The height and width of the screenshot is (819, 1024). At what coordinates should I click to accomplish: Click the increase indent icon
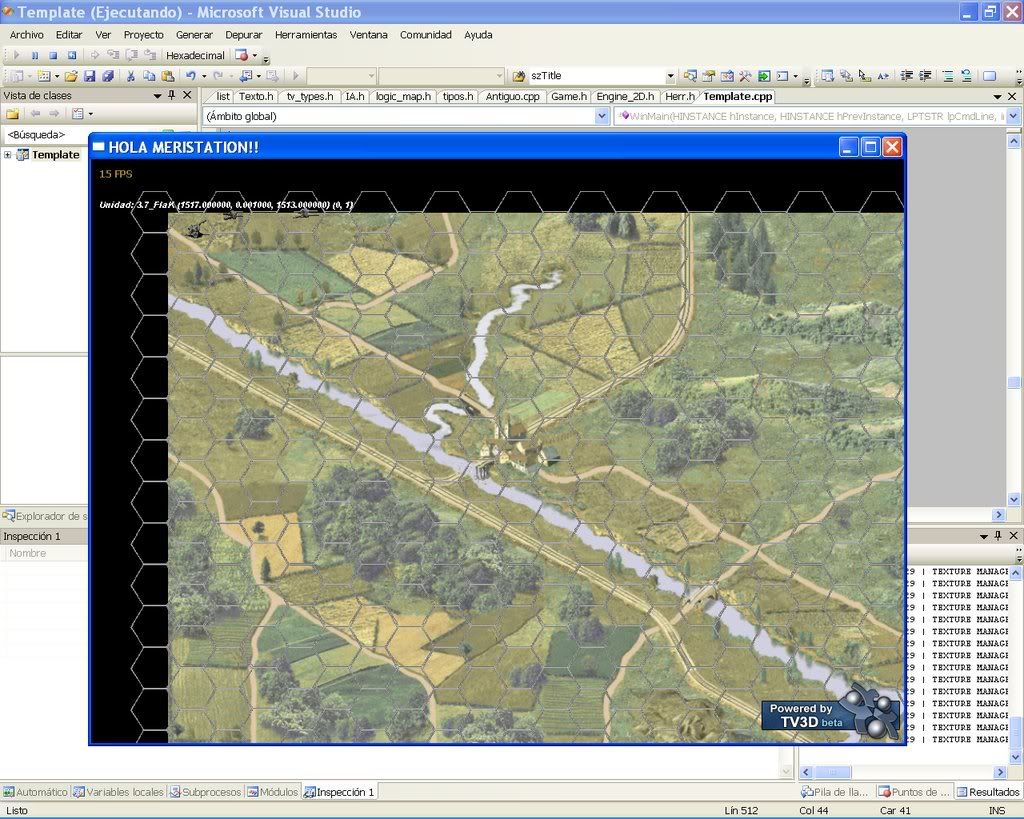pyautogui.click(x=925, y=76)
